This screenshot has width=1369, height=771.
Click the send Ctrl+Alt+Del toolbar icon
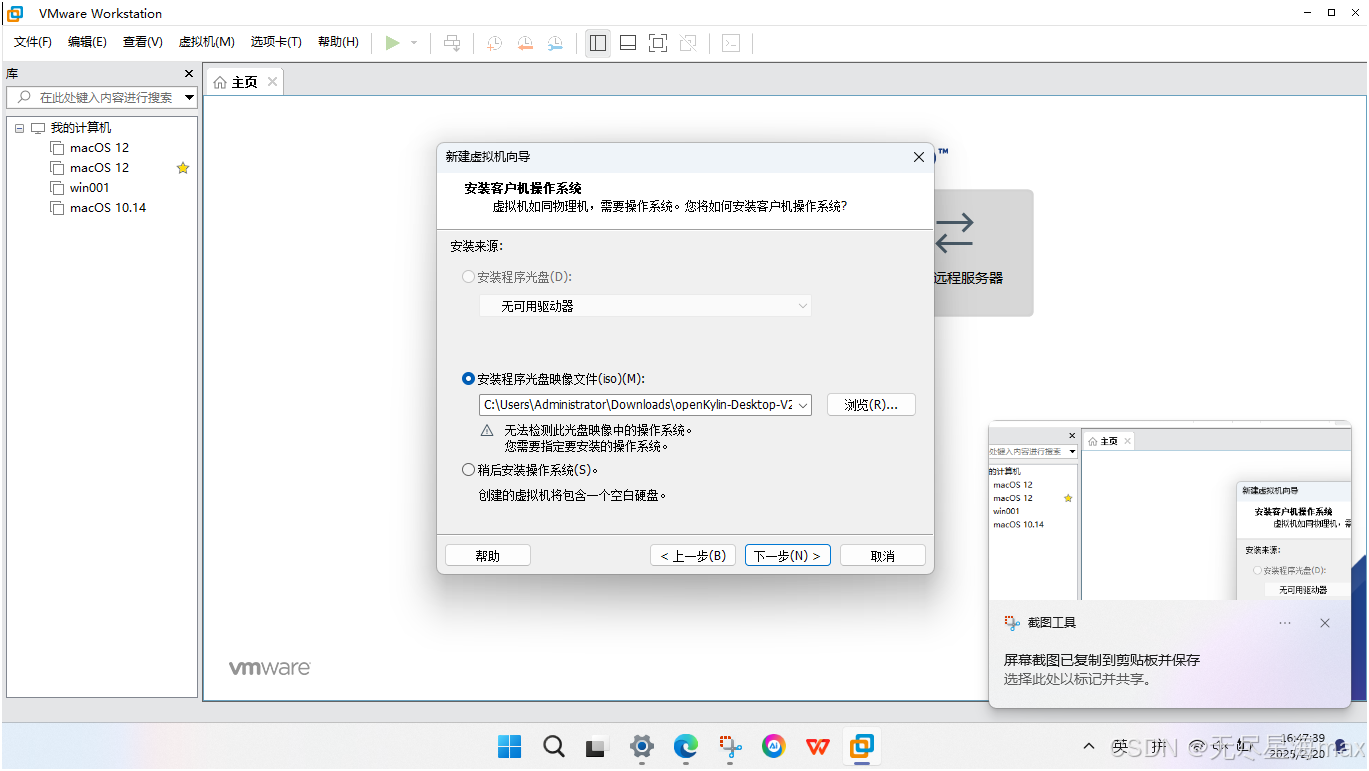(x=452, y=43)
